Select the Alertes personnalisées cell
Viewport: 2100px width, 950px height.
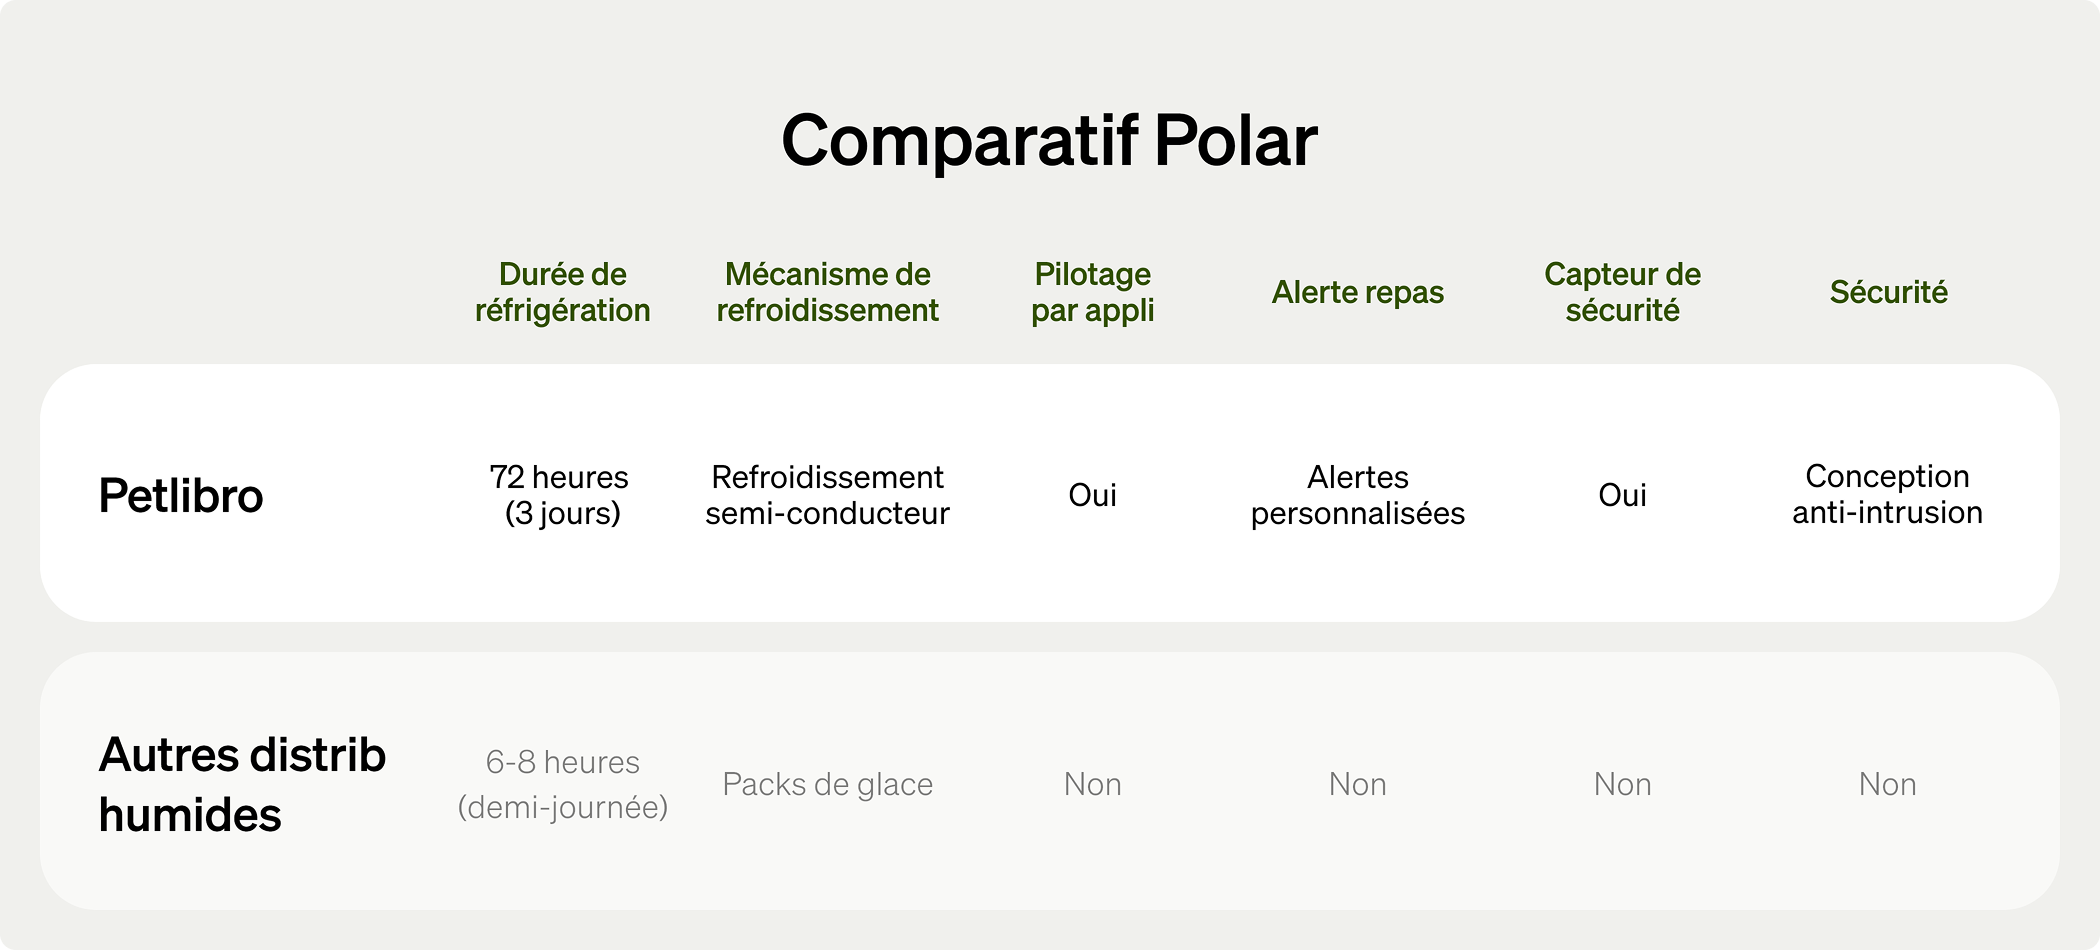click(x=1357, y=495)
